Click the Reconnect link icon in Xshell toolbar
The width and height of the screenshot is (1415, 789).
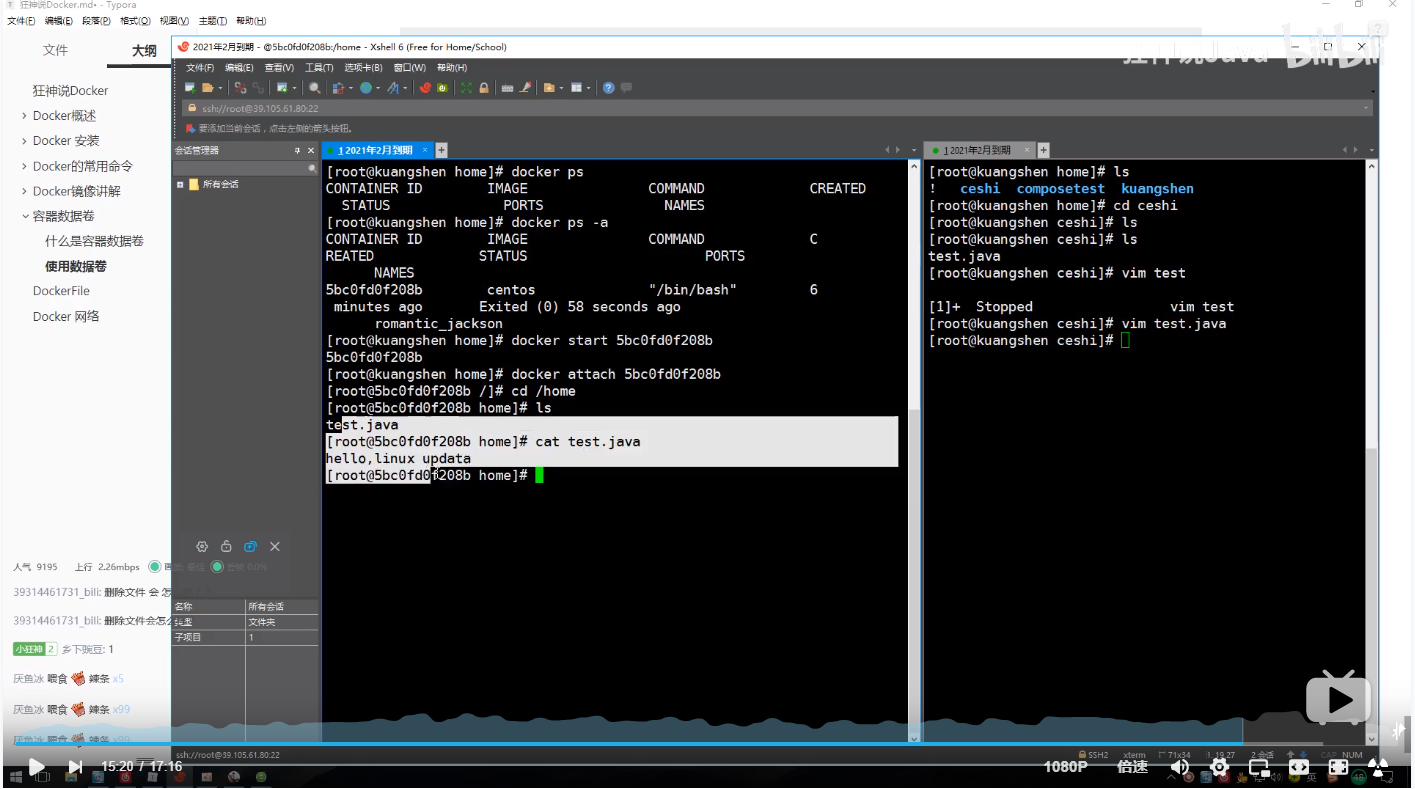[258, 88]
